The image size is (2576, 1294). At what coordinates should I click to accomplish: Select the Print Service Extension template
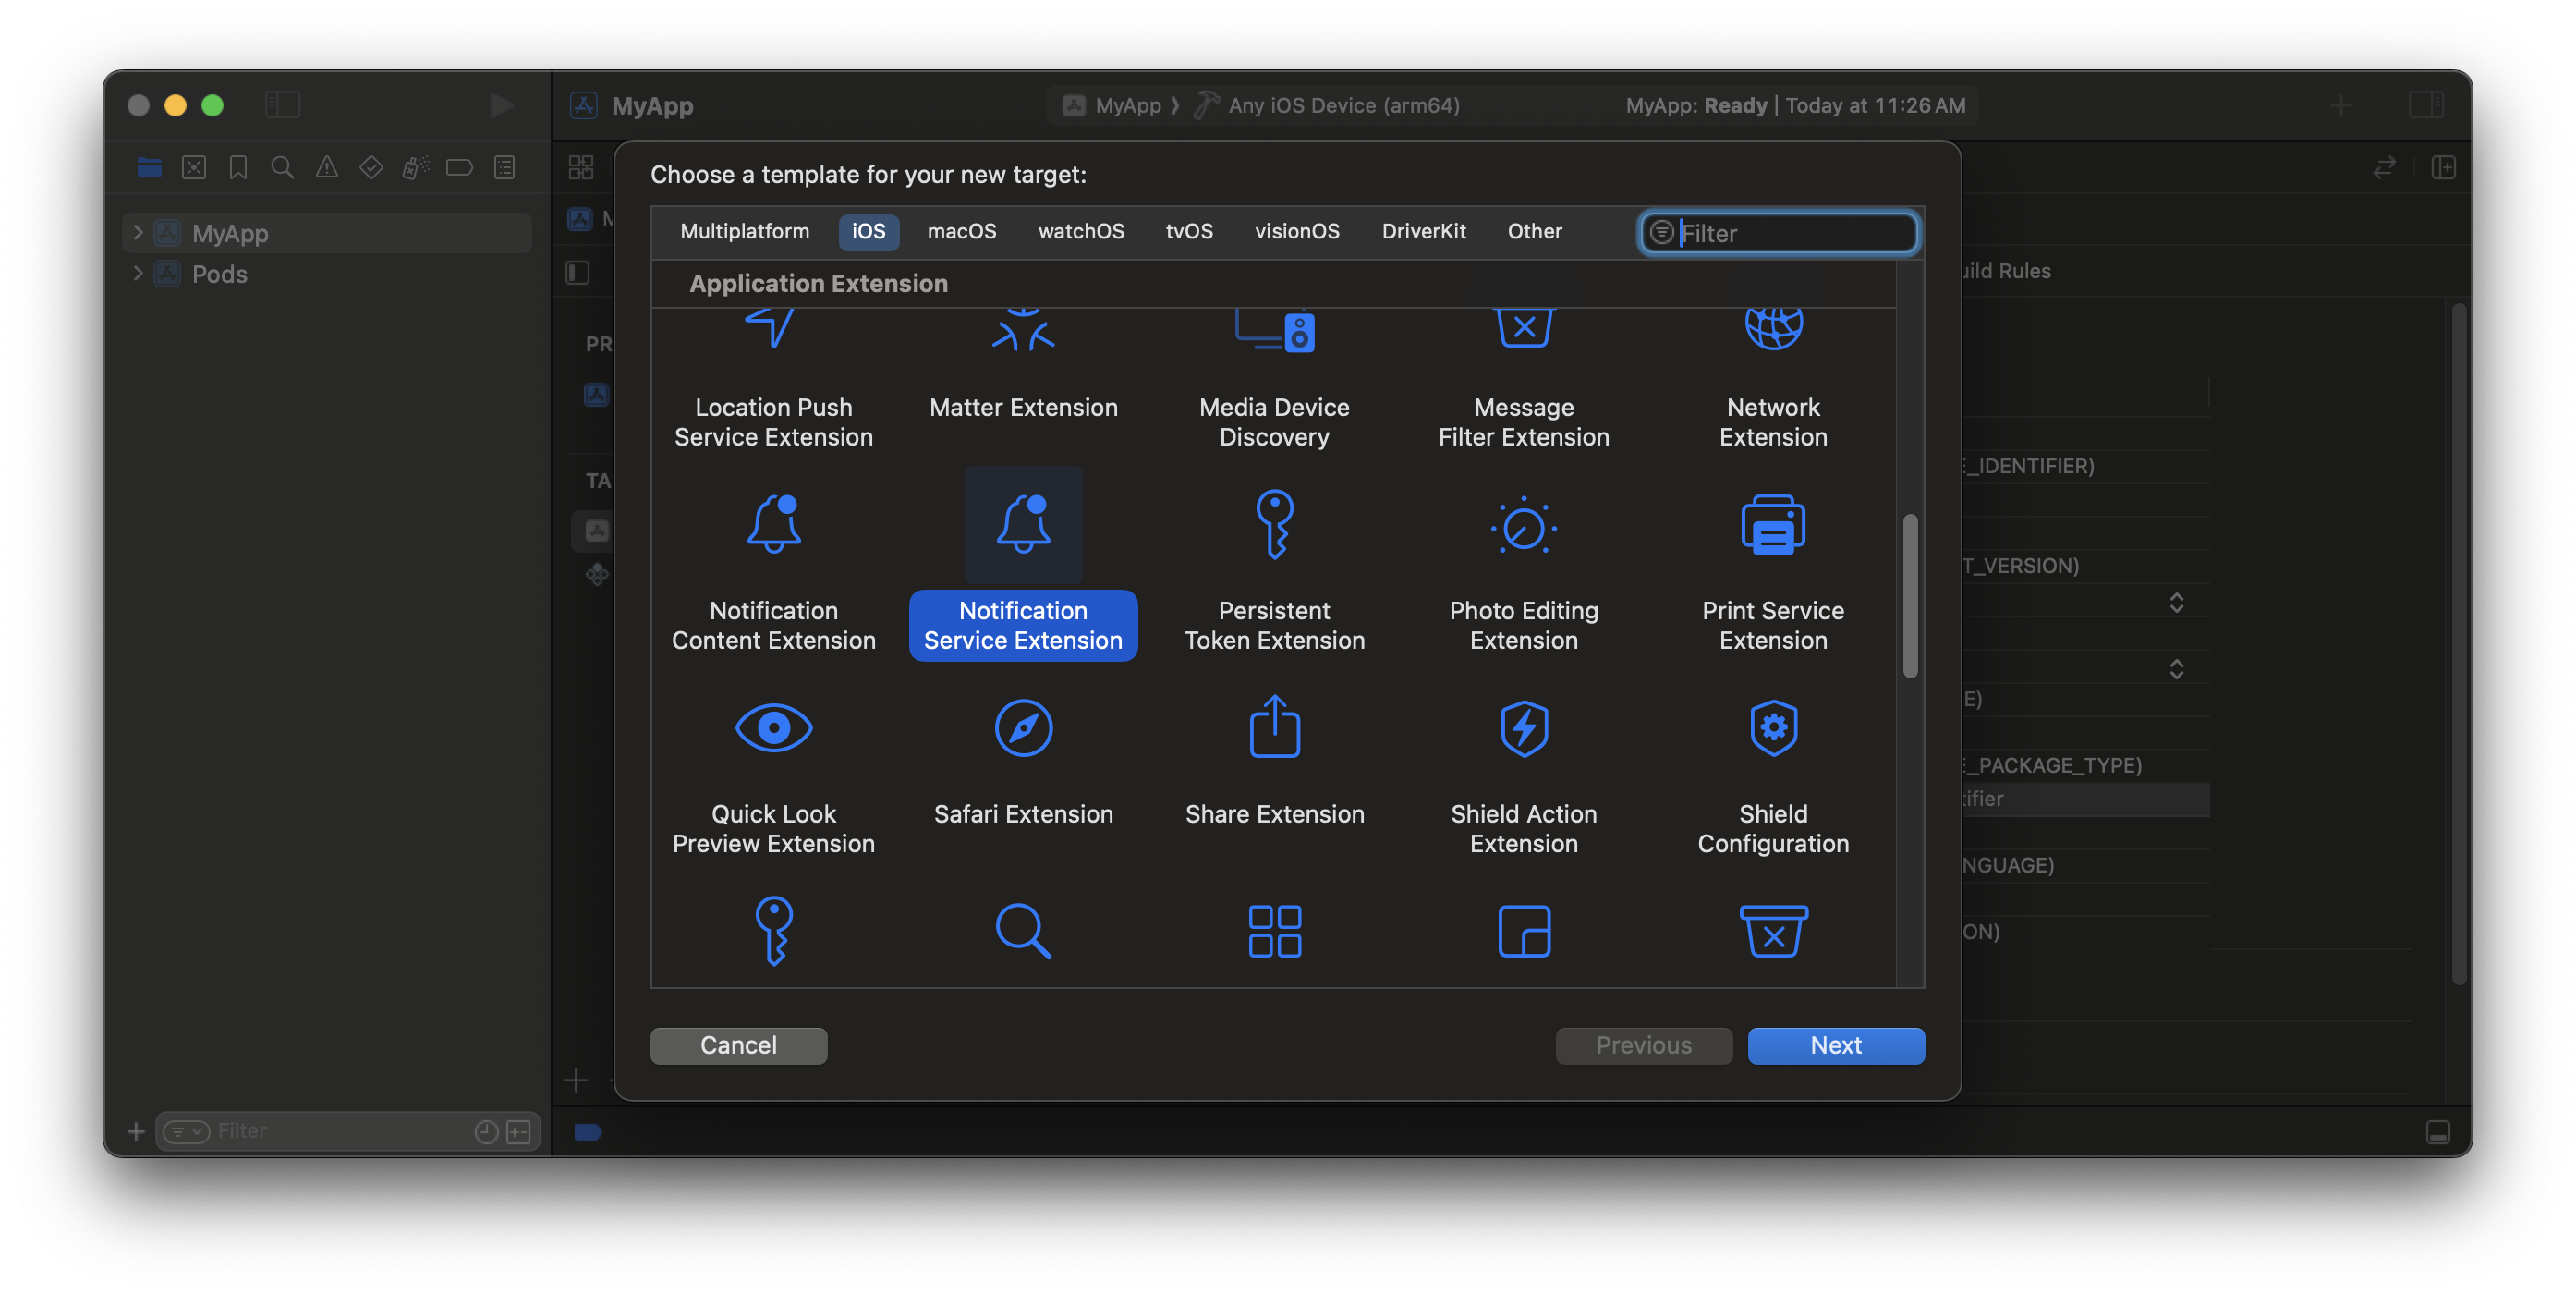(1773, 575)
